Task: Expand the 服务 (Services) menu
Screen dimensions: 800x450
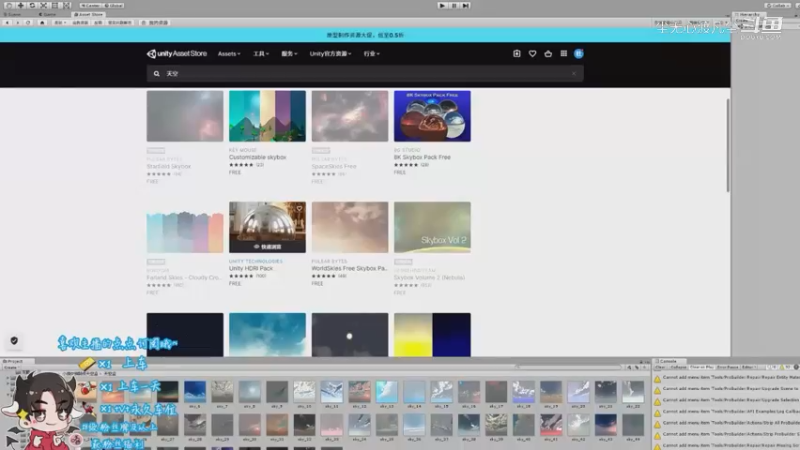Action: tap(289, 54)
